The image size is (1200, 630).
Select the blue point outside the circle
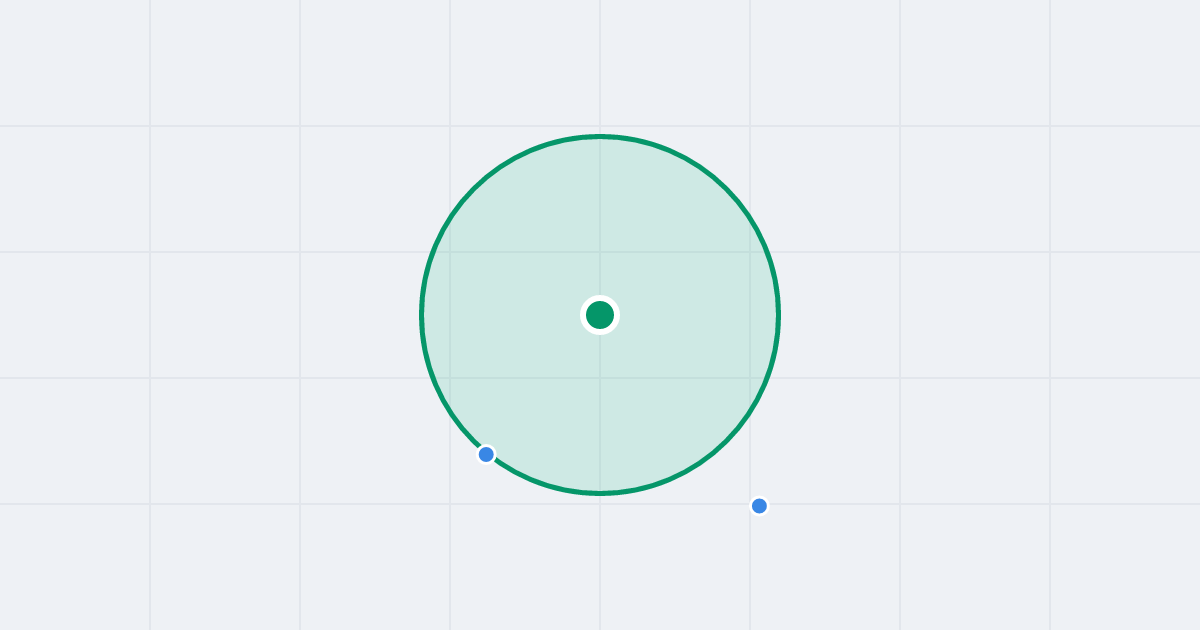click(759, 506)
